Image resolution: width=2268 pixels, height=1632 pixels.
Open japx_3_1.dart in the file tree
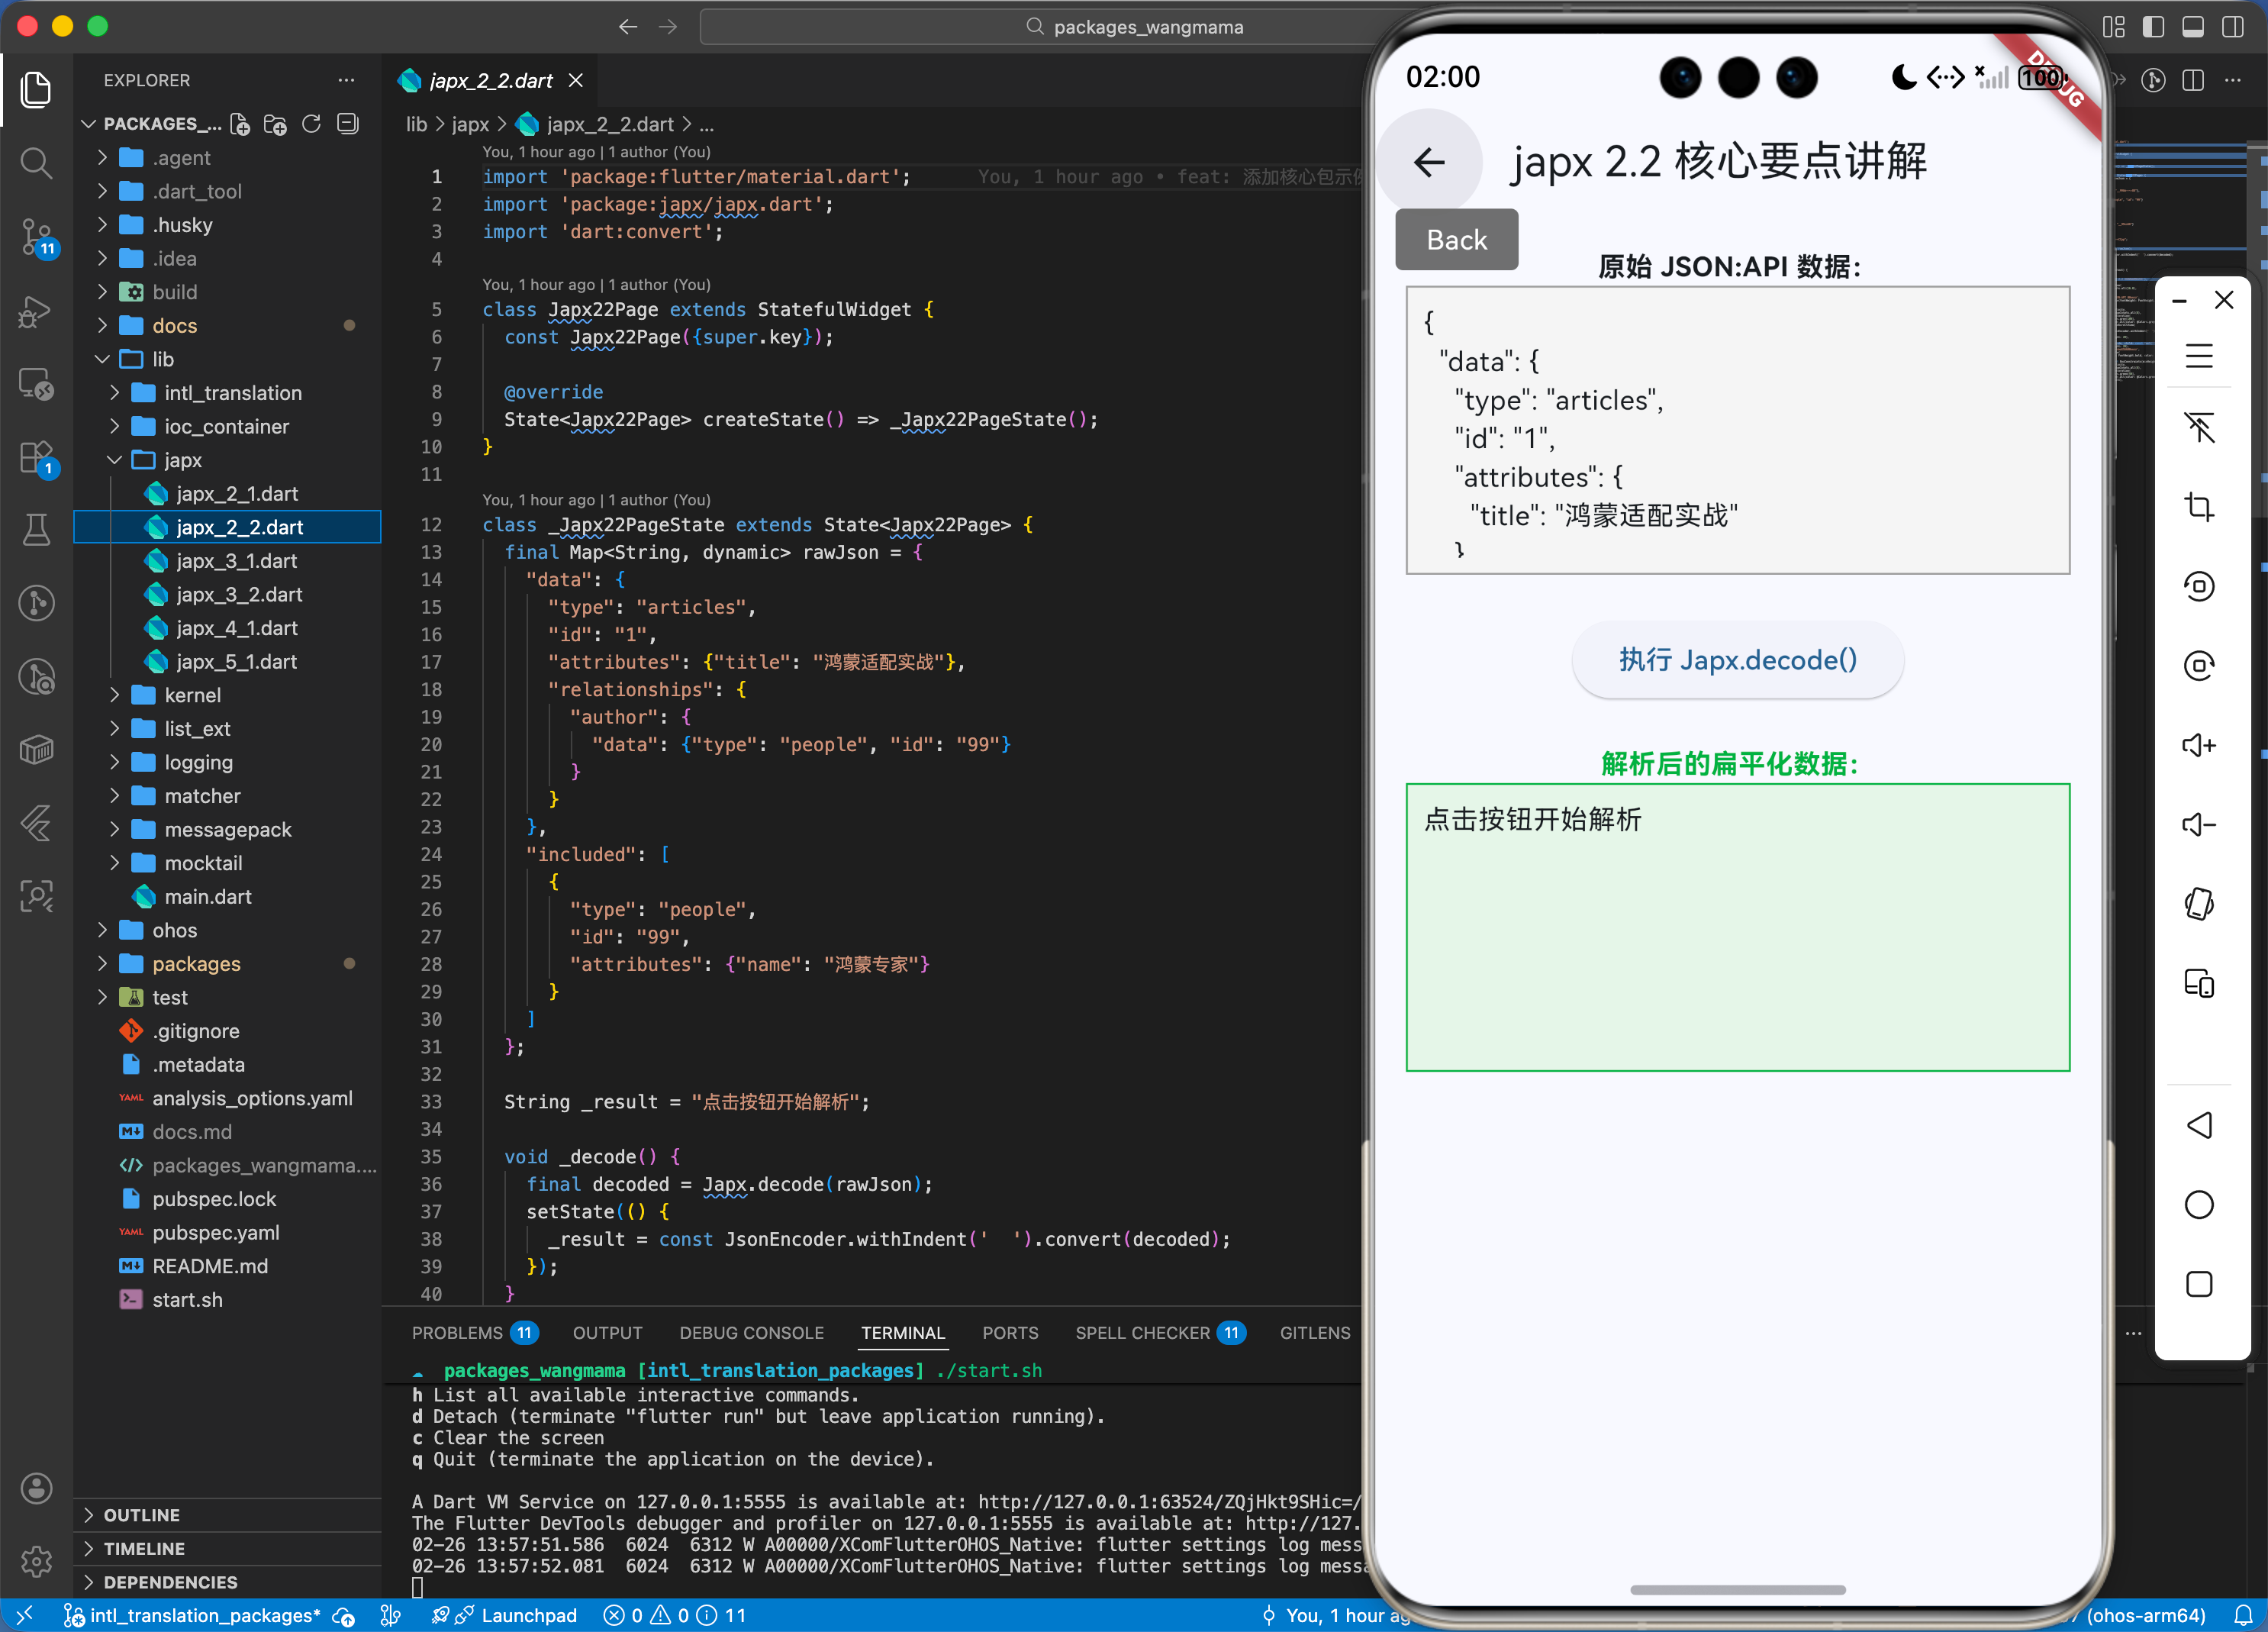(237, 561)
